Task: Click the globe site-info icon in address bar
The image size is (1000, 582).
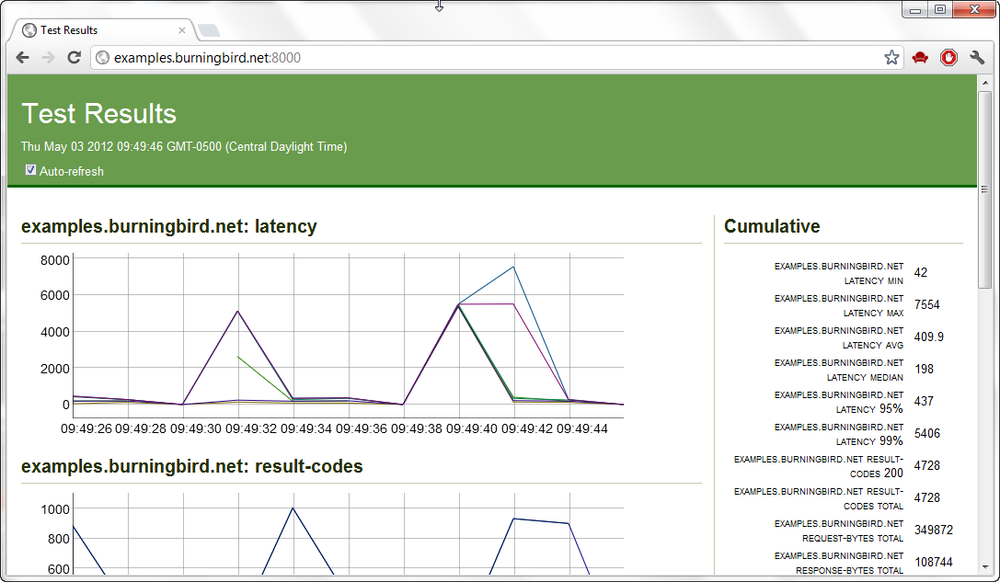Action: pyautogui.click(x=102, y=58)
